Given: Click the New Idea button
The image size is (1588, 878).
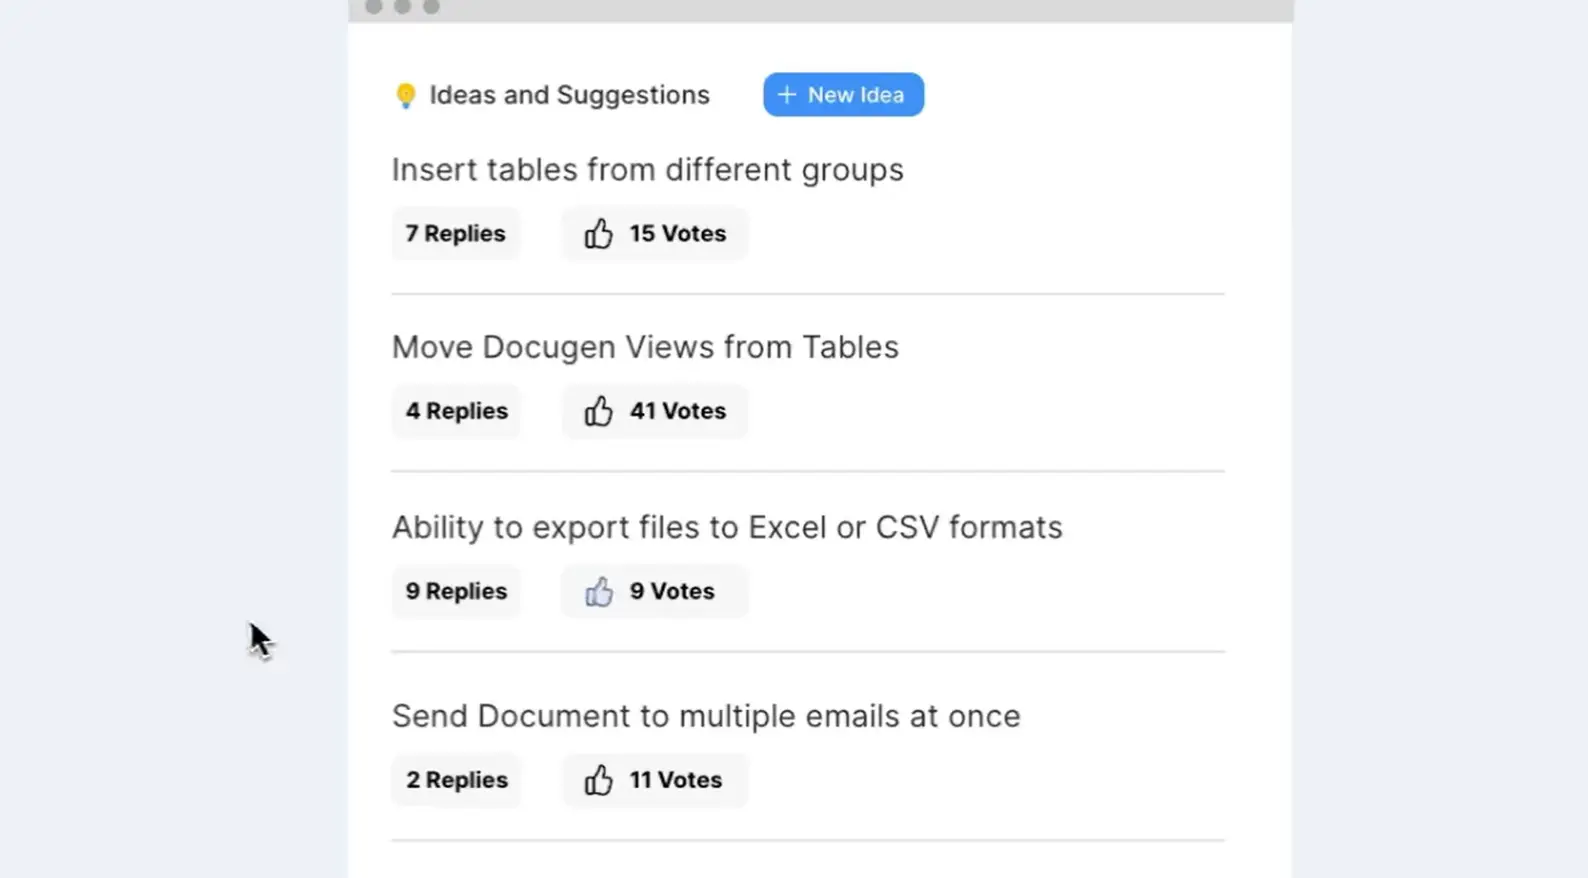Looking at the screenshot, I should (843, 95).
